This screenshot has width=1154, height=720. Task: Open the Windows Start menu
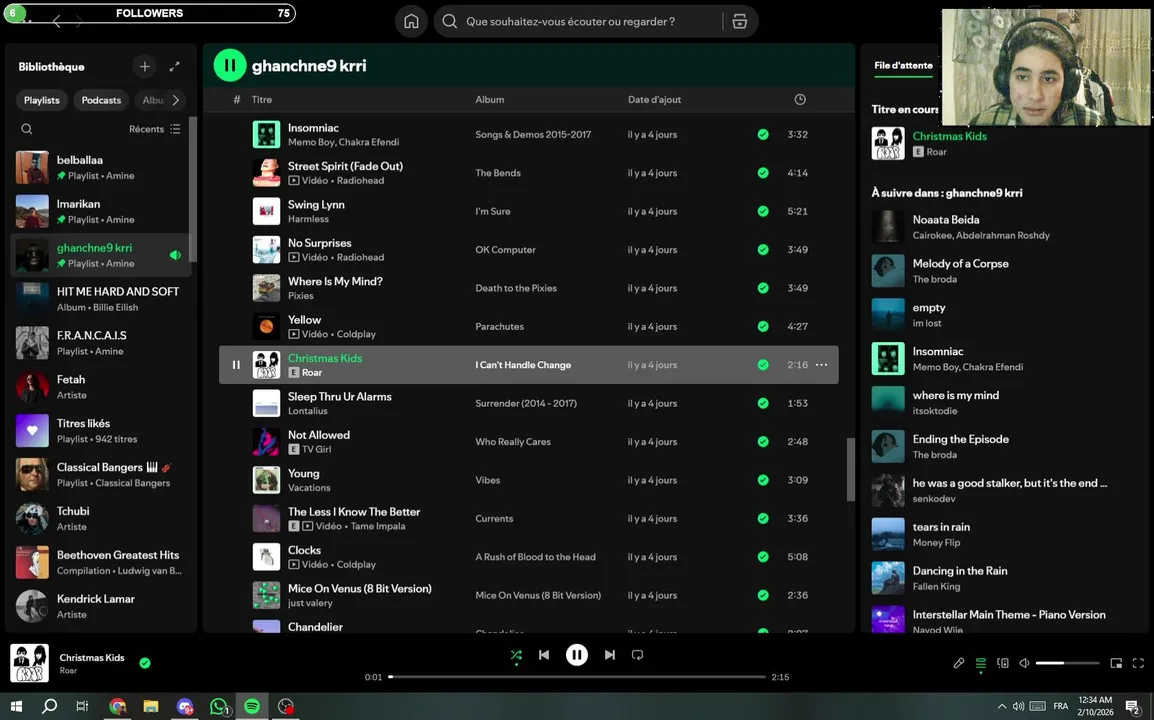[15, 706]
